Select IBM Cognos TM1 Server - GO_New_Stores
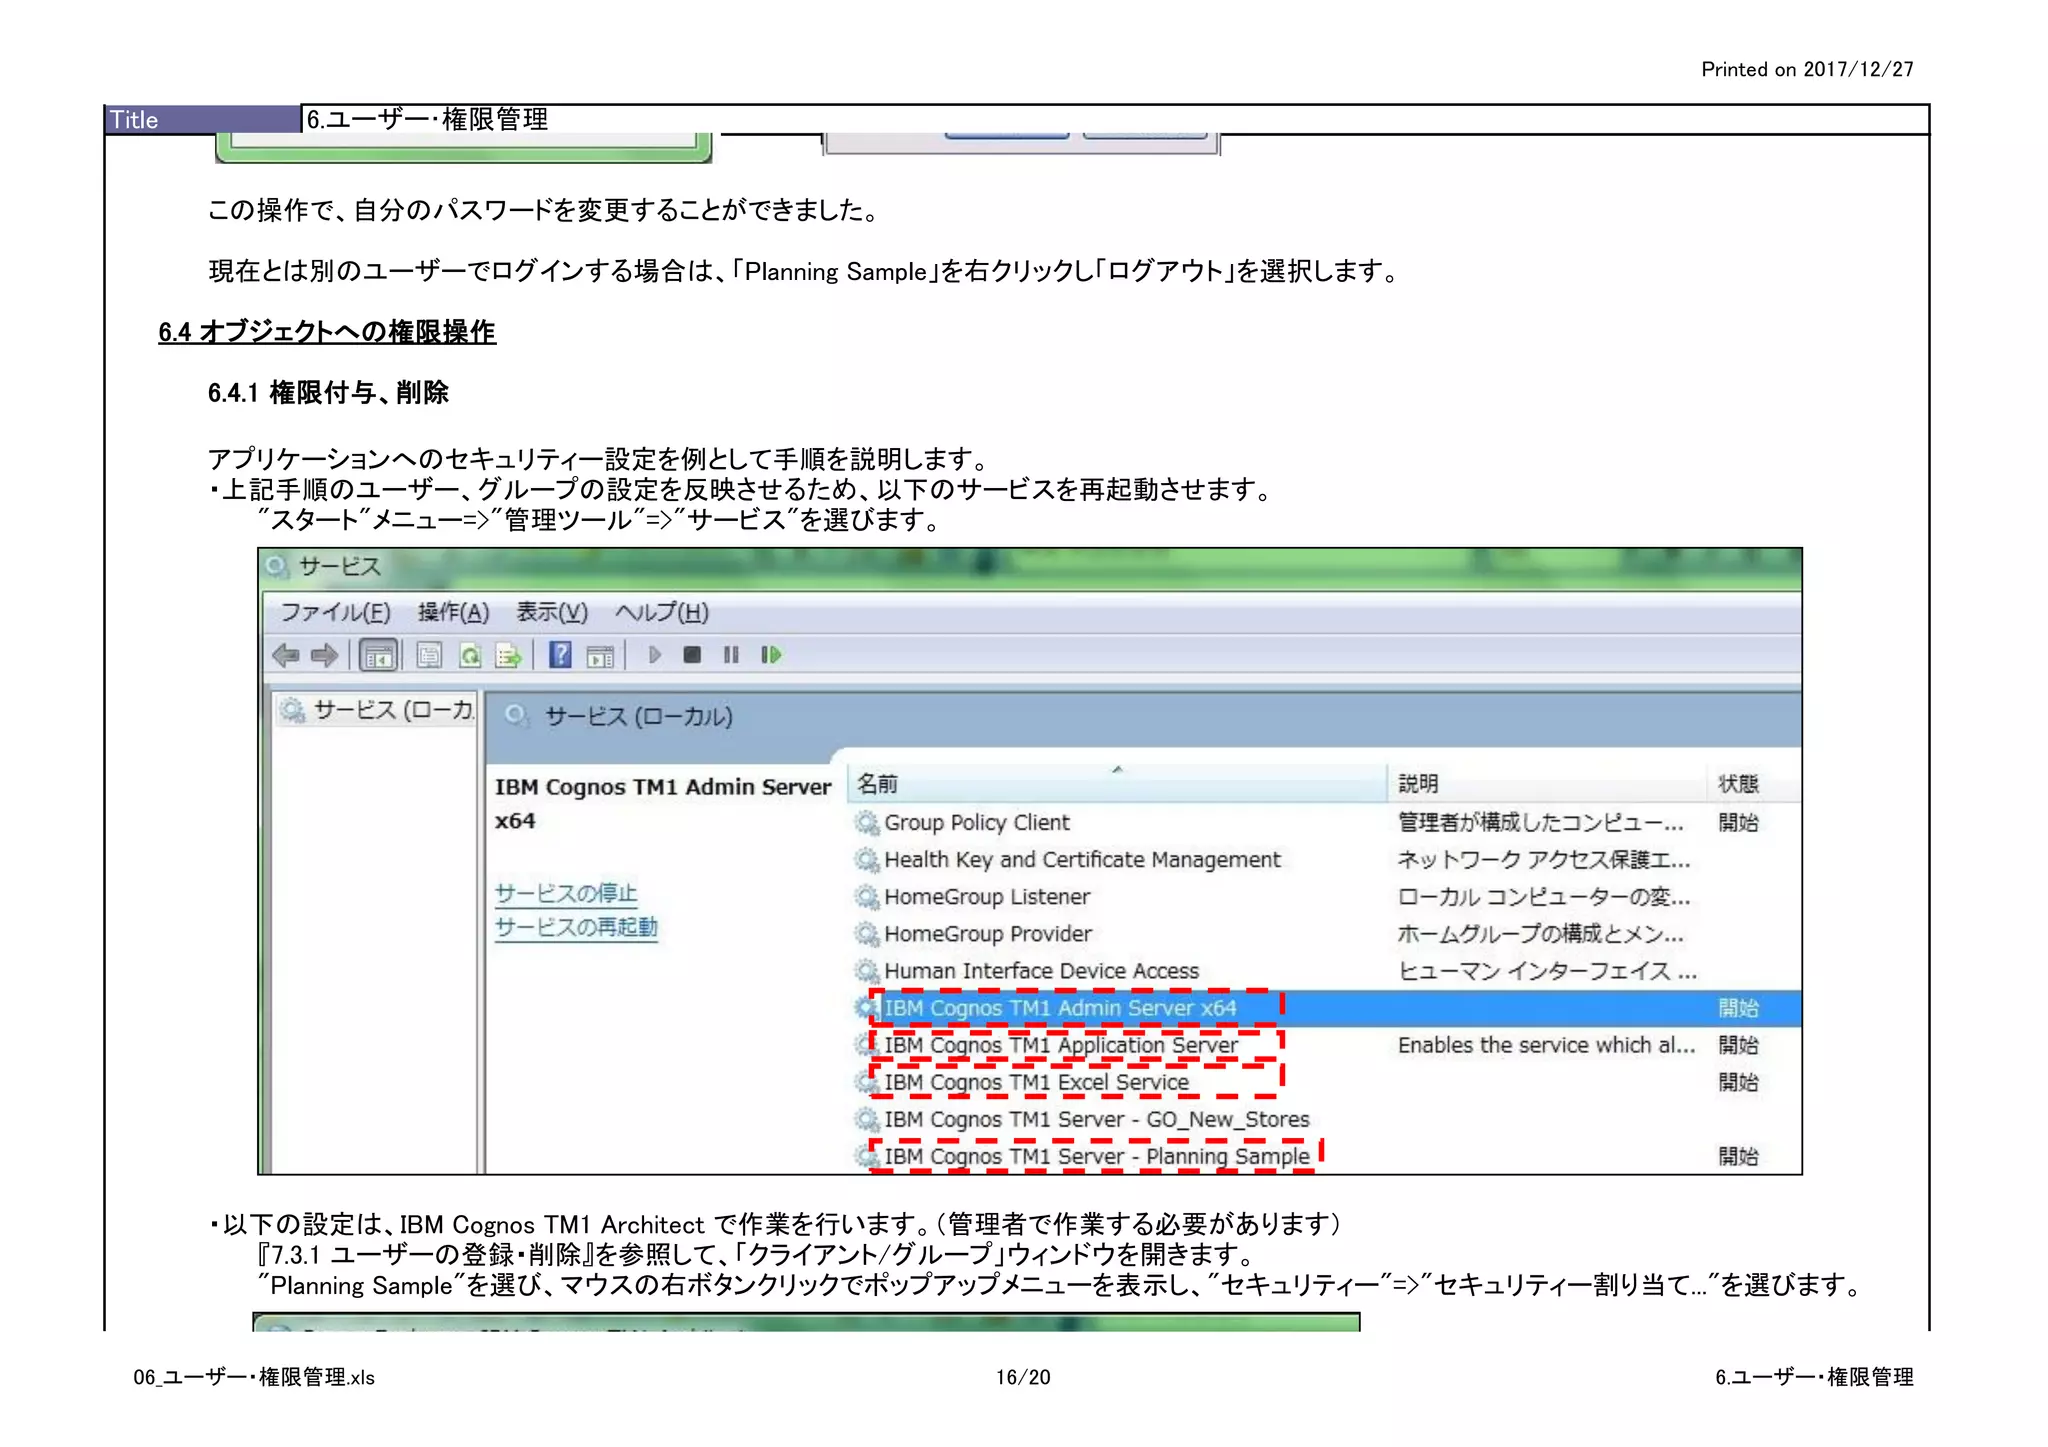The image size is (2048, 1447). pos(1326,1119)
